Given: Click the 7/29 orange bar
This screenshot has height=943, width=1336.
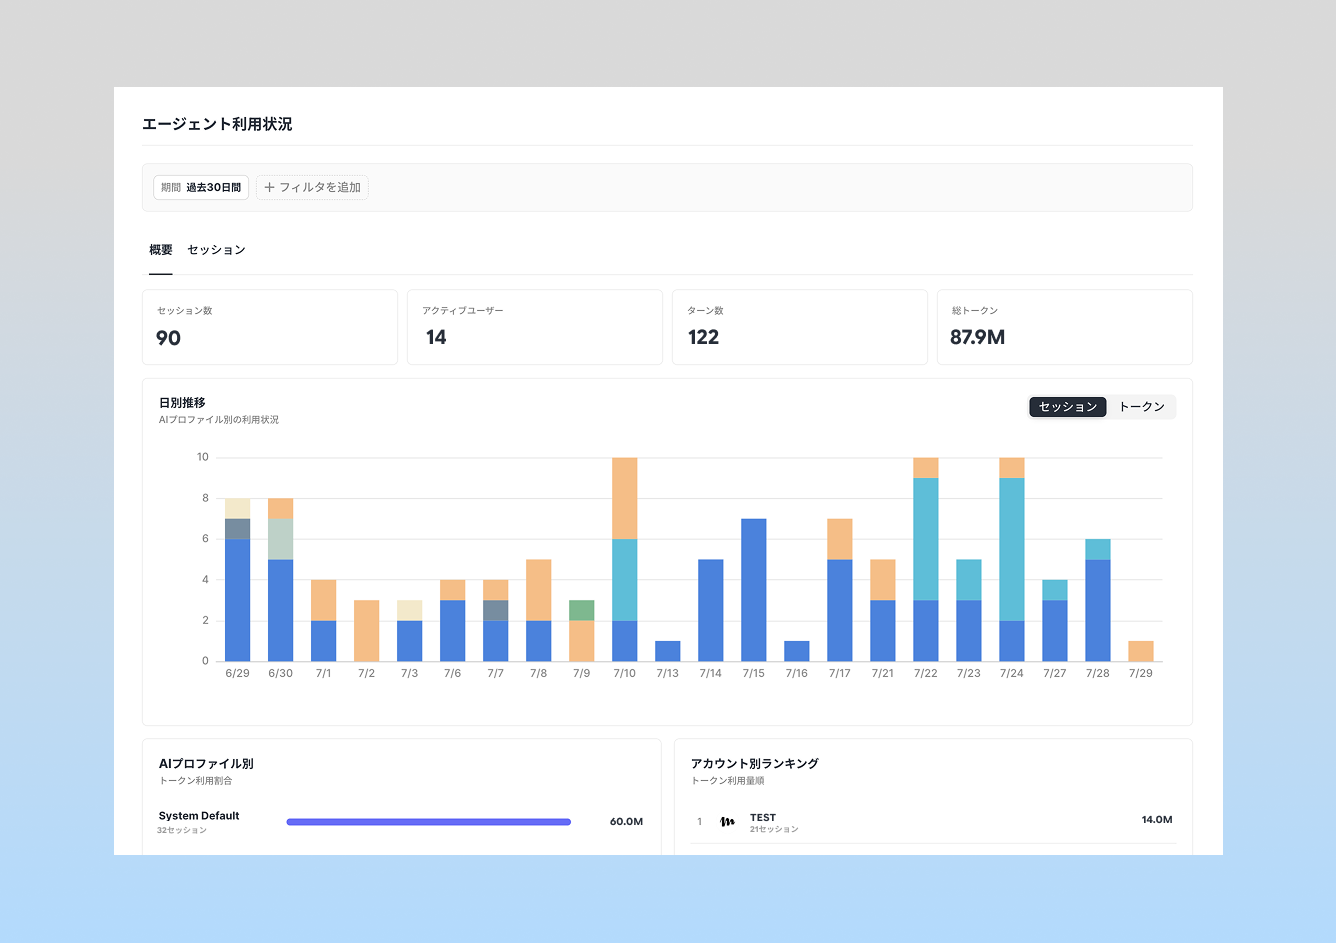Looking at the screenshot, I should pos(1141,651).
